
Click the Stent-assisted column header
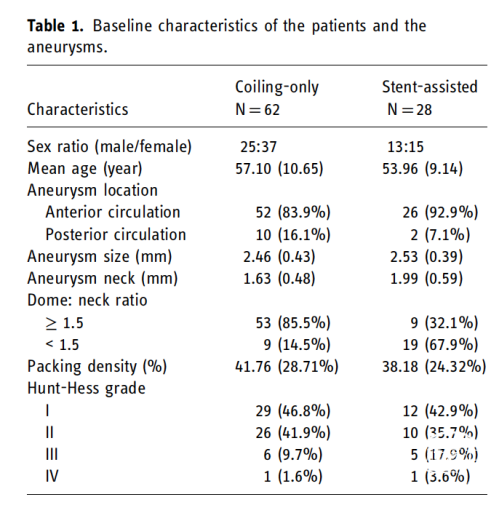(430, 87)
